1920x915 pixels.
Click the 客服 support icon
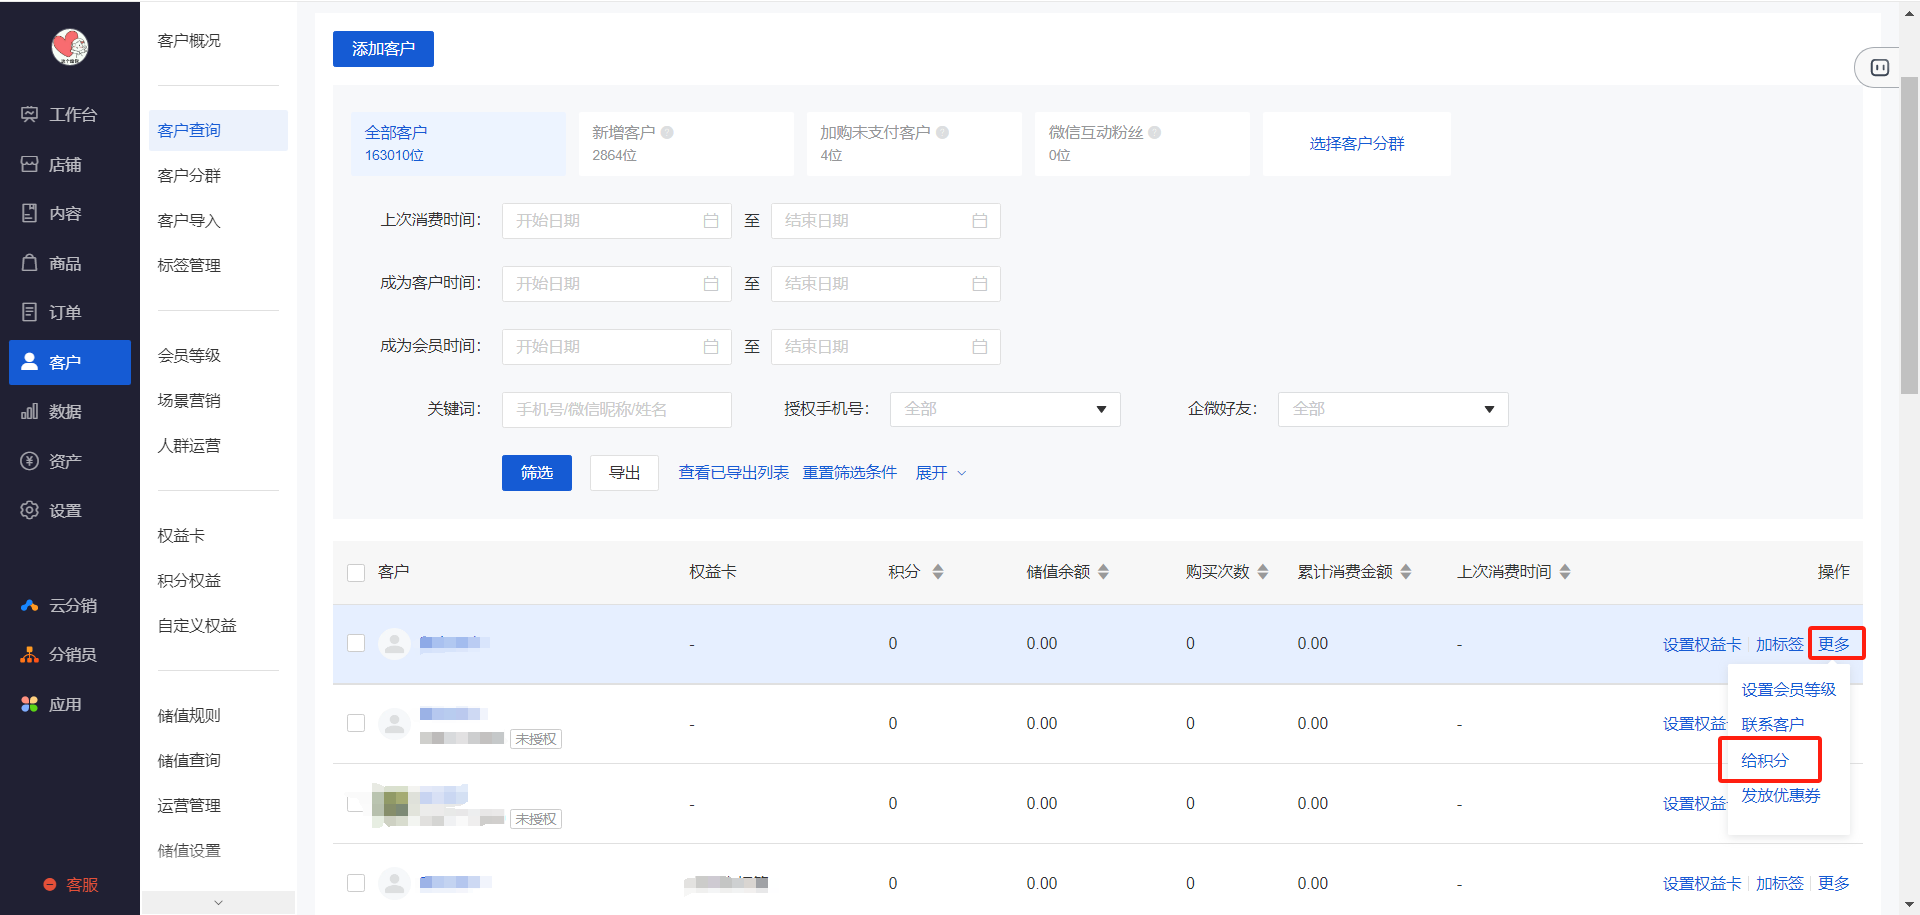tap(50, 885)
